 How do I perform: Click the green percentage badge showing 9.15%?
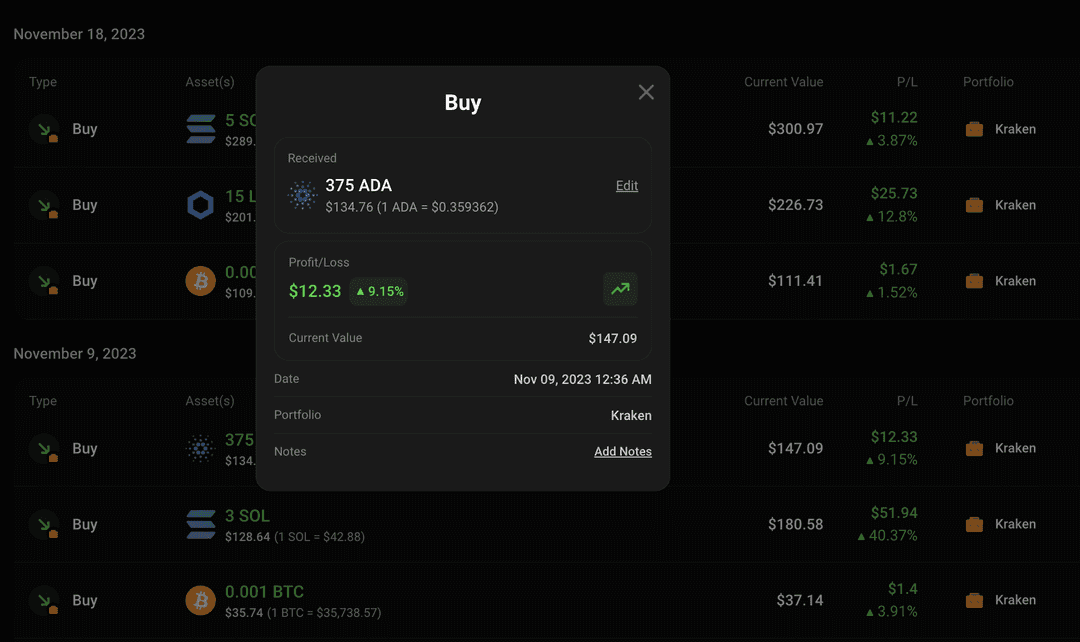click(x=378, y=291)
